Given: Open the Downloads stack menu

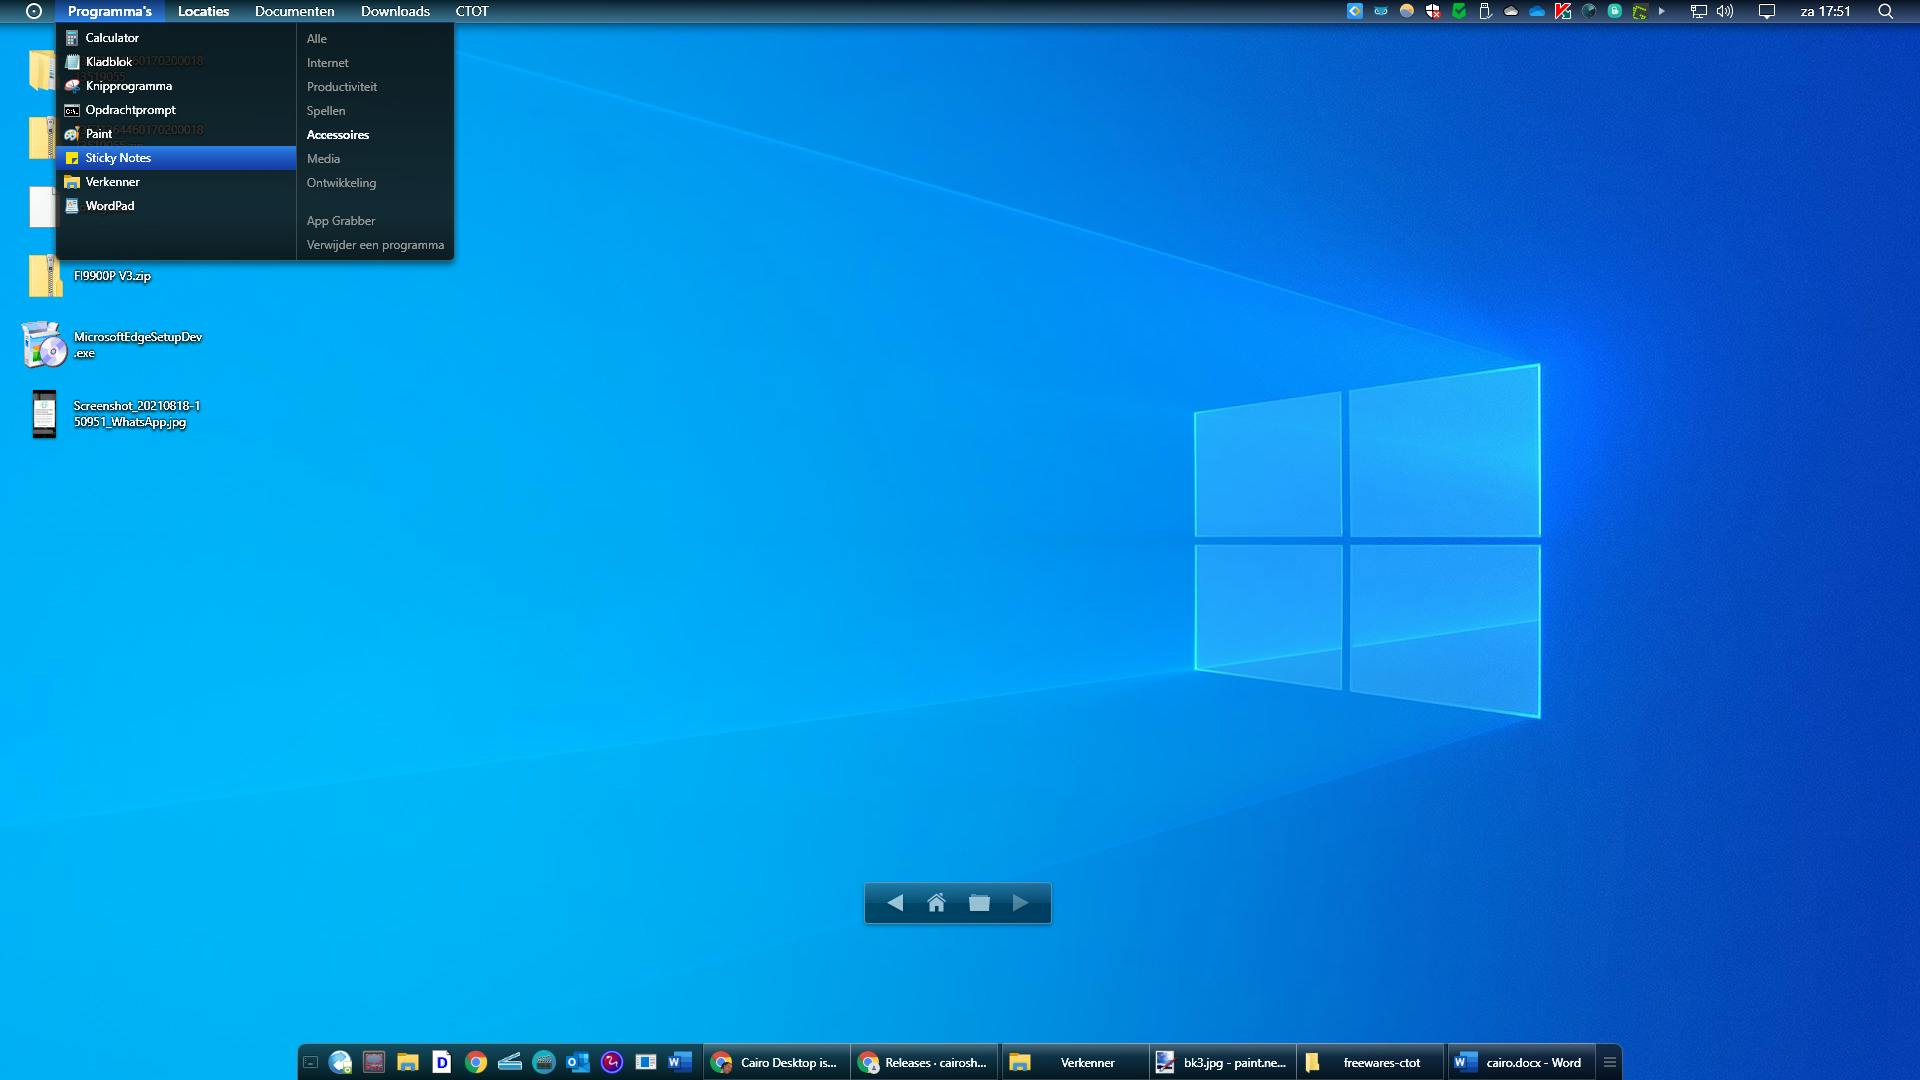Looking at the screenshot, I should (395, 11).
